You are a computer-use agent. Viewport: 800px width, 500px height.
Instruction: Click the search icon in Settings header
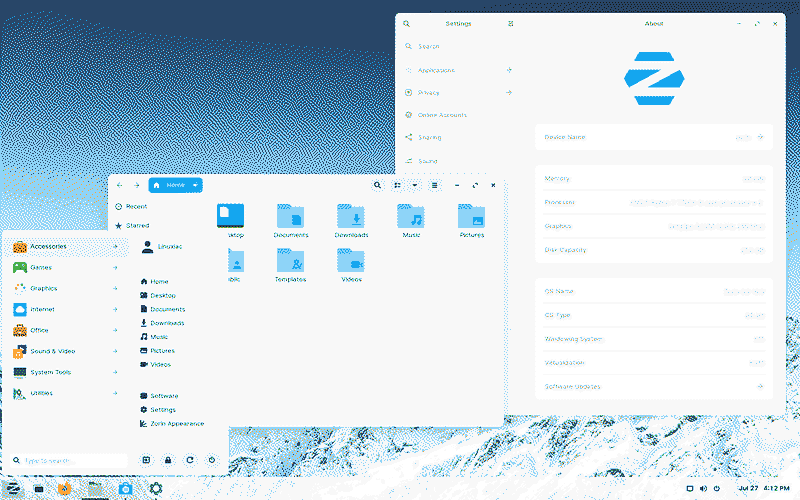[x=407, y=24]
